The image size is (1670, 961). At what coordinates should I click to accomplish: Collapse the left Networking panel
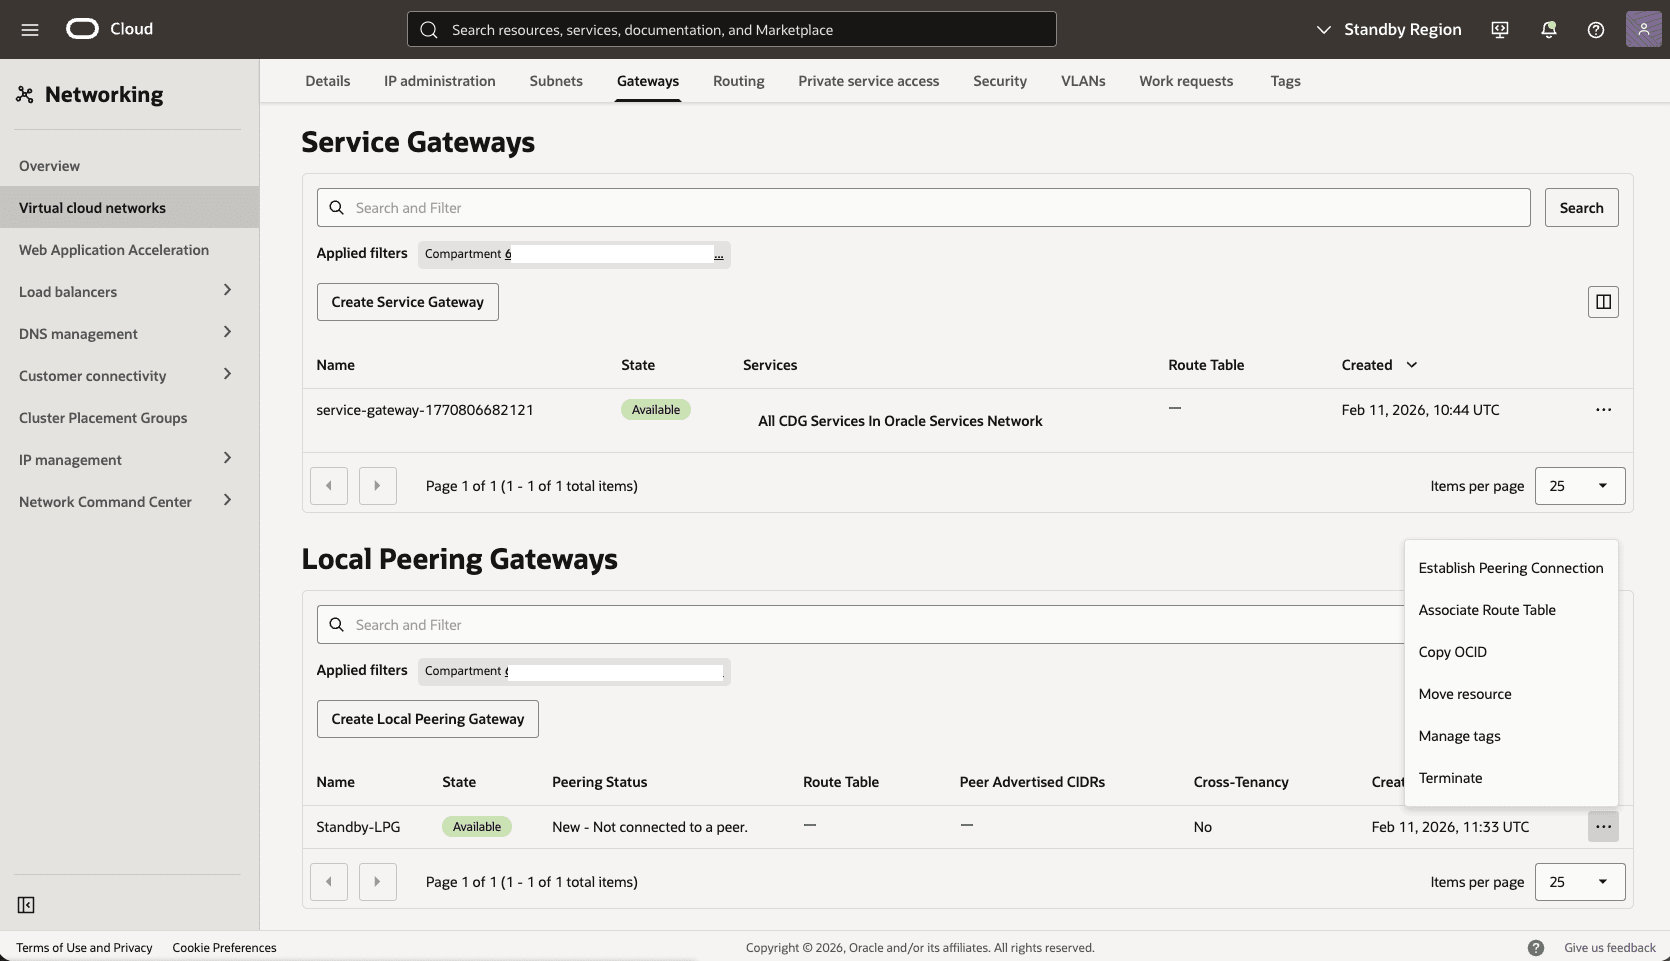point(26,905)
